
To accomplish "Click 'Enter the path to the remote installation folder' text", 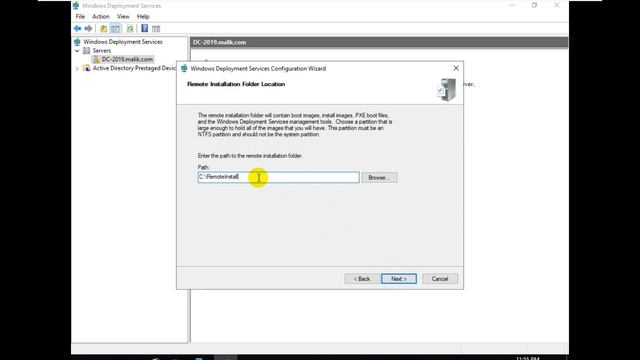I will [250, 156].
